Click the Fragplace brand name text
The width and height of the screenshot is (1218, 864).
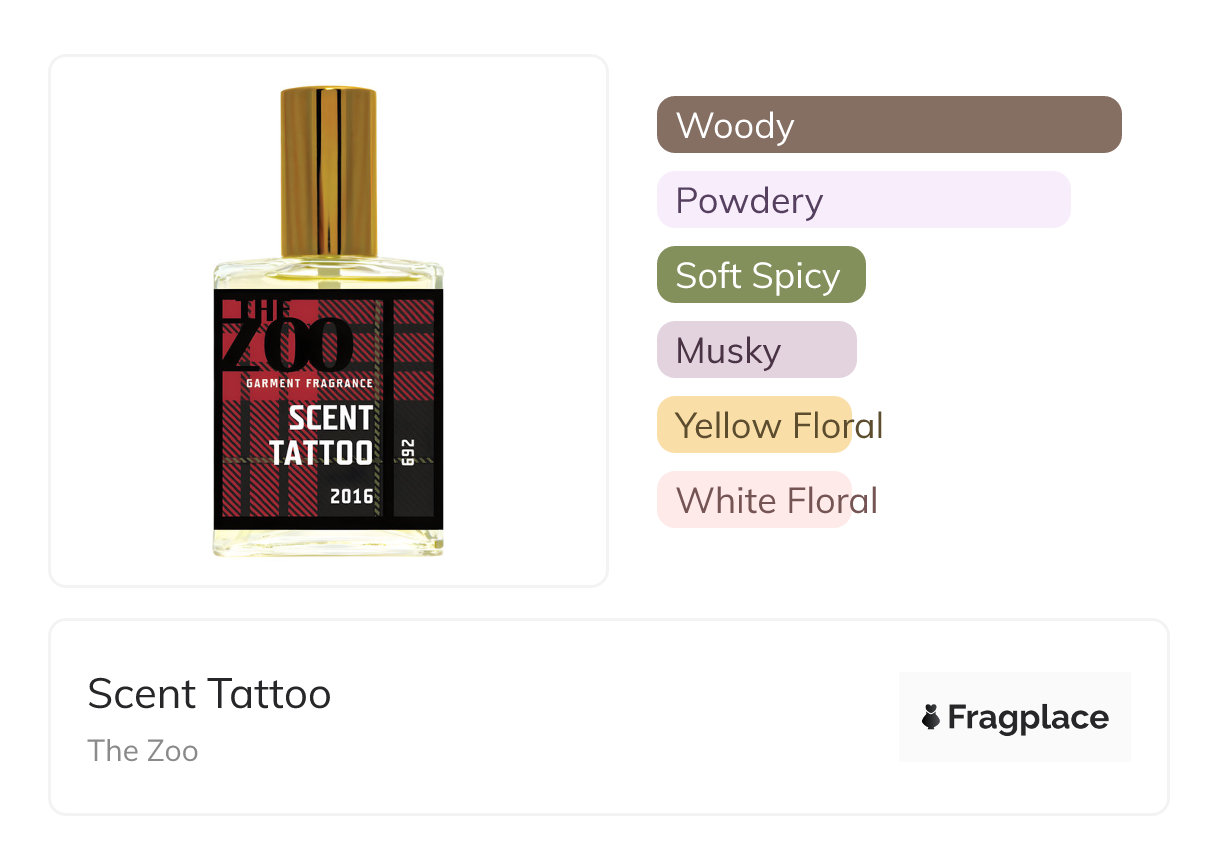click(x=1028, y=718)
